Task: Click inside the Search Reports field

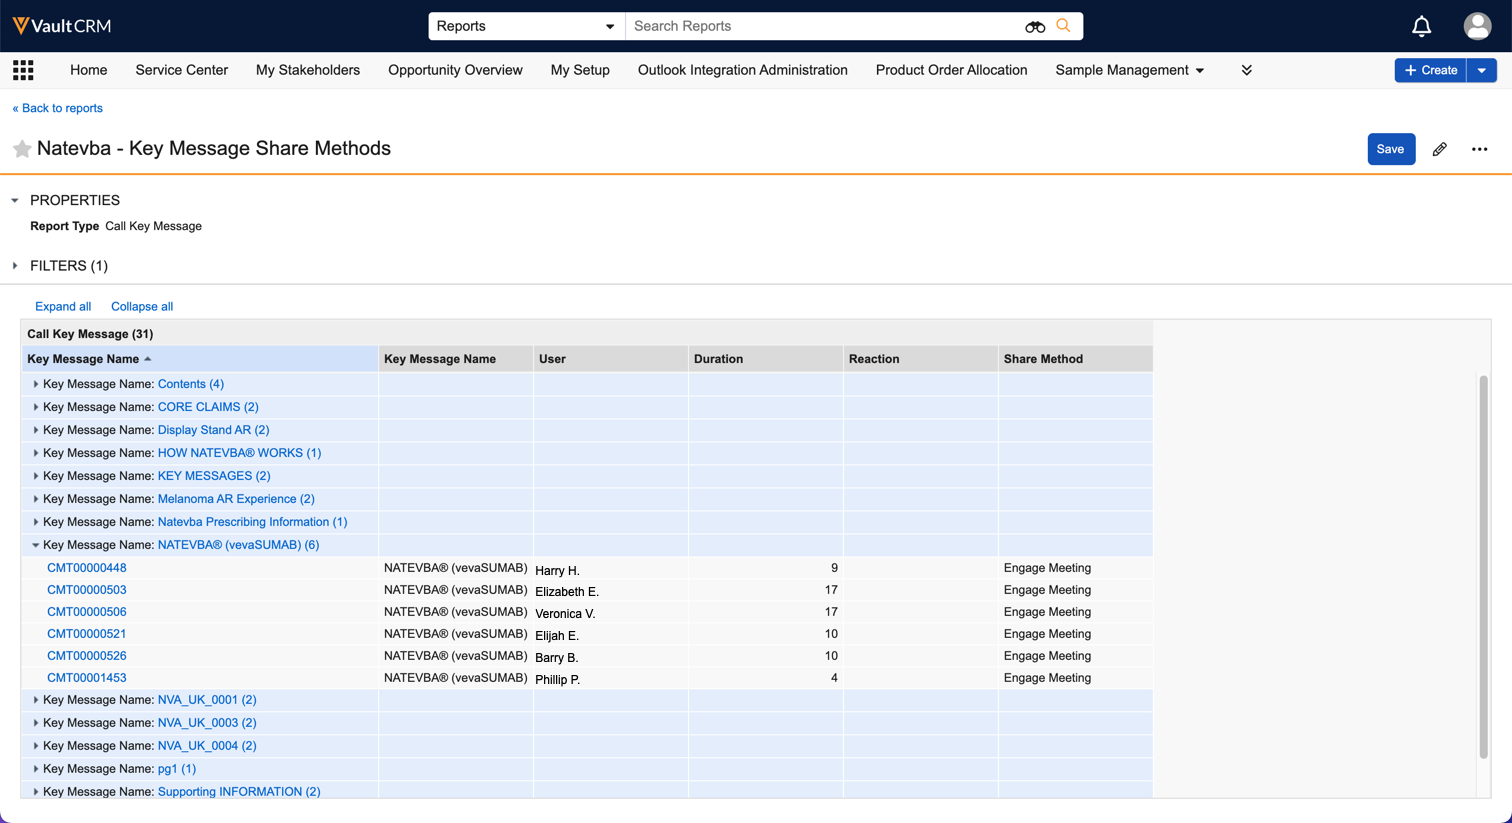Action: point(820,26)
